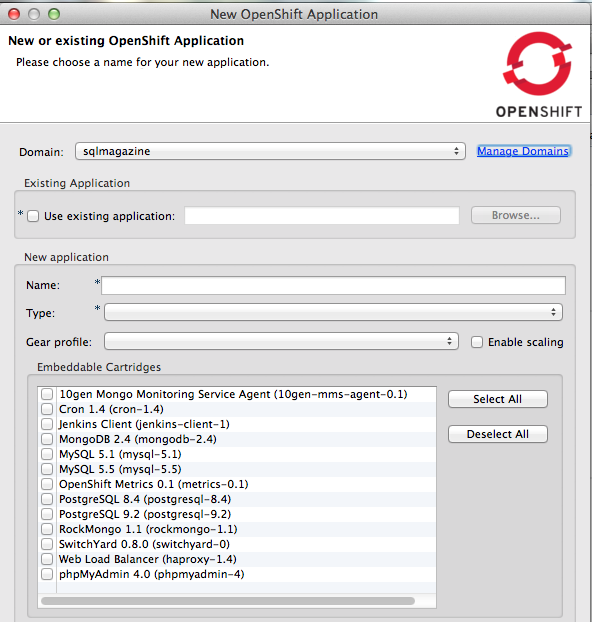Click the Deselect All button
This screenshot has width=592, height=622.
498,434
